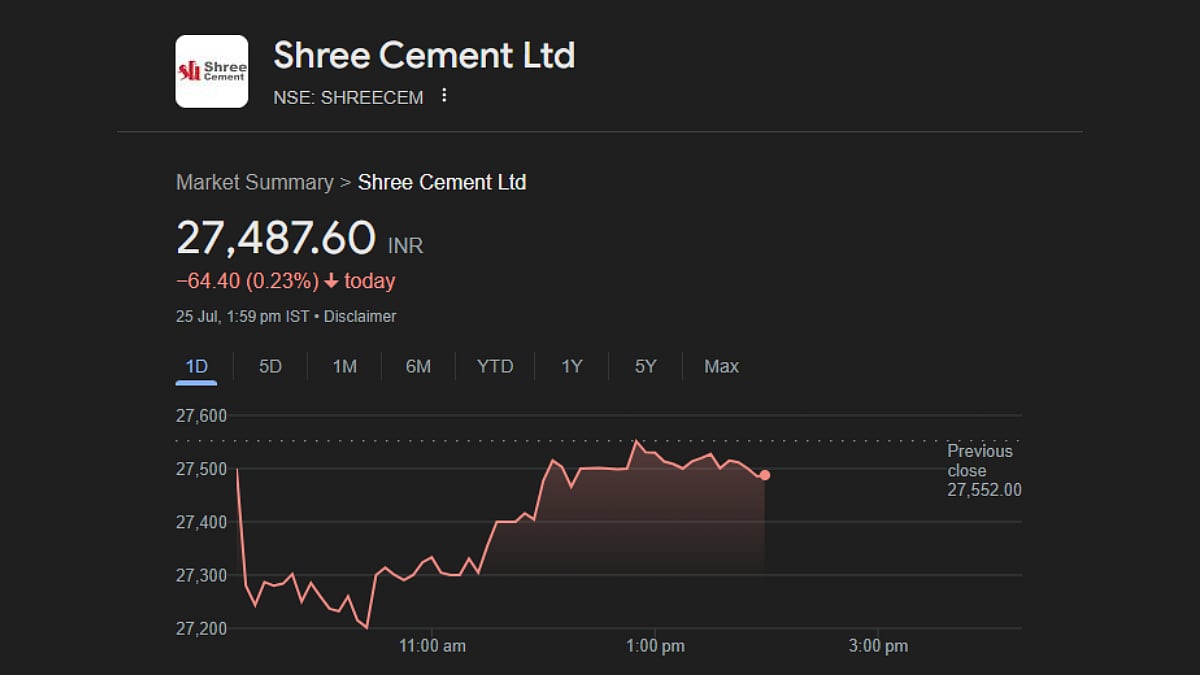Click the 11:00 am time axis label
Image resolution: width=1200 pixels, height=675 pixels.
[x=432, y=646]
